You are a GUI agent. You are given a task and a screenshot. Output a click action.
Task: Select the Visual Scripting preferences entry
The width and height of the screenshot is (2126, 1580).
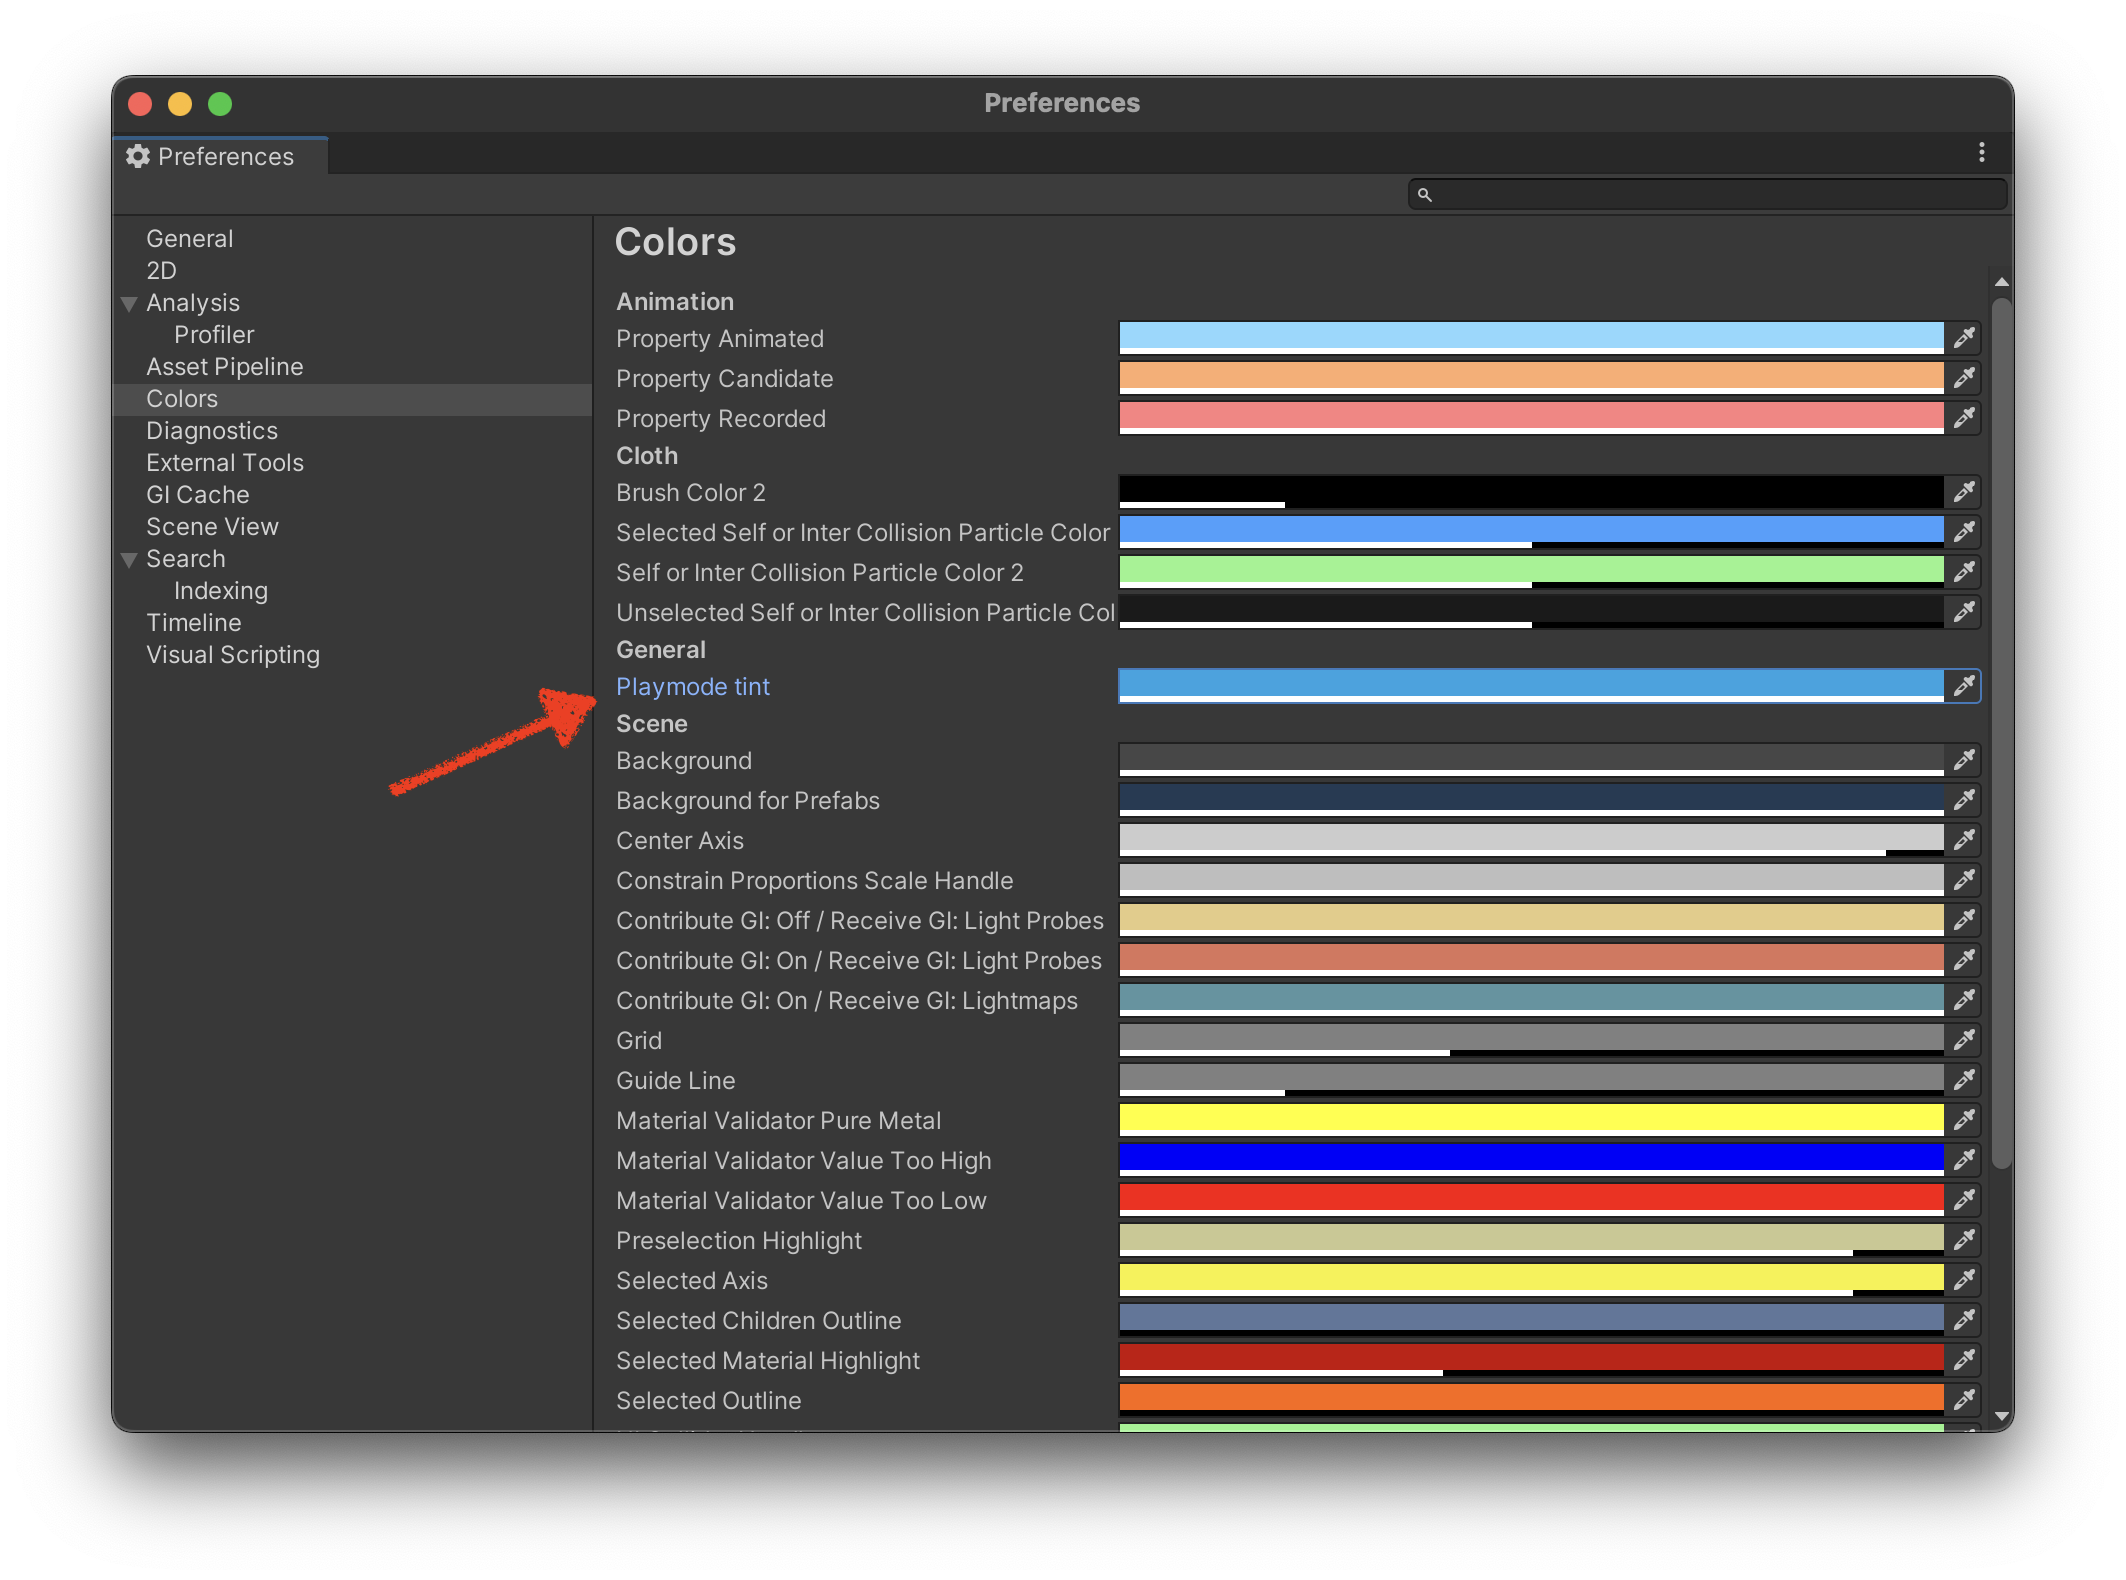232,654
